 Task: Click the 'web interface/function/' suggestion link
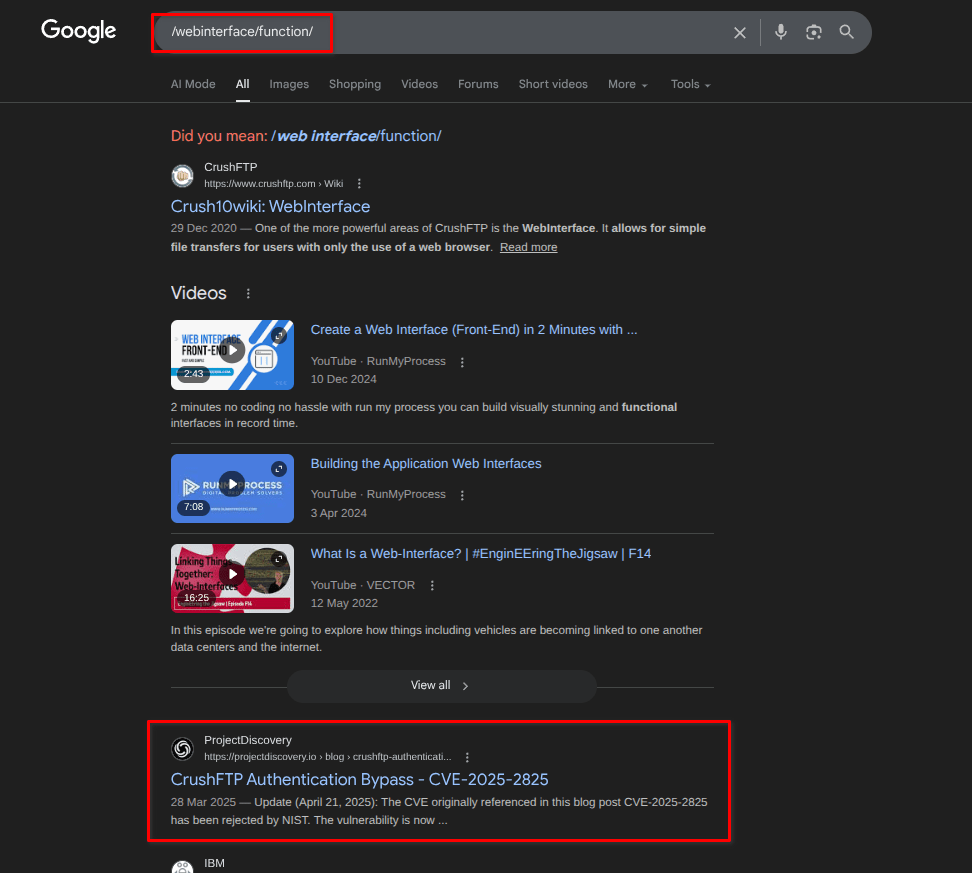tap(356, 136)
